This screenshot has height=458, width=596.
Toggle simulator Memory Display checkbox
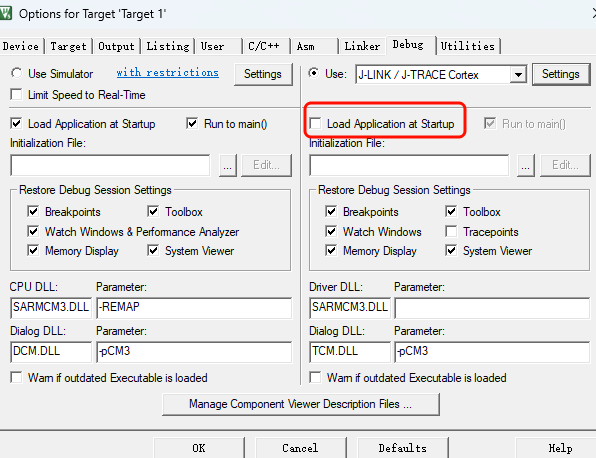(33, 250)
